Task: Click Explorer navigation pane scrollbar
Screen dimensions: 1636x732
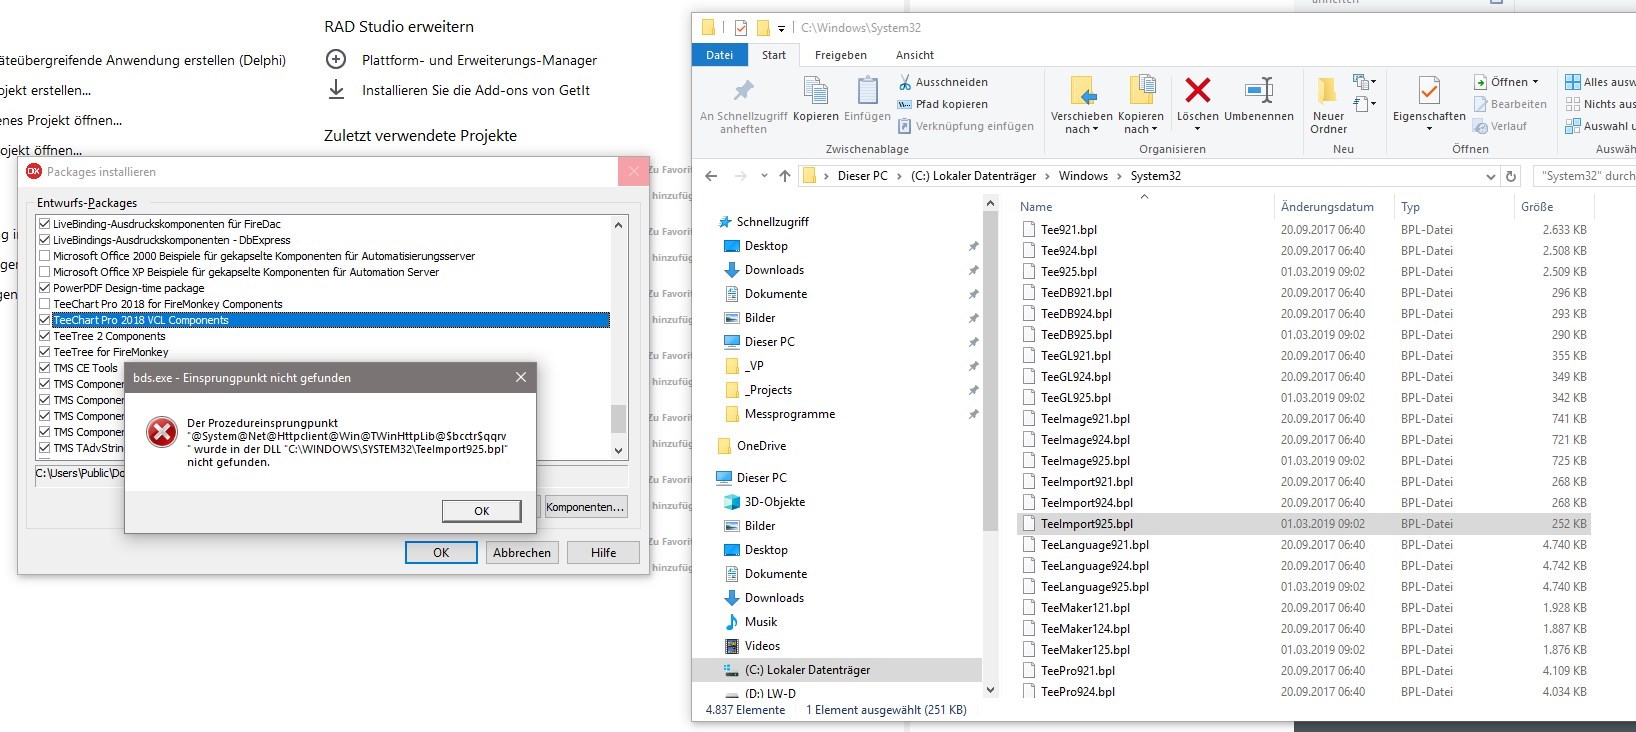Action: point(991,370)
